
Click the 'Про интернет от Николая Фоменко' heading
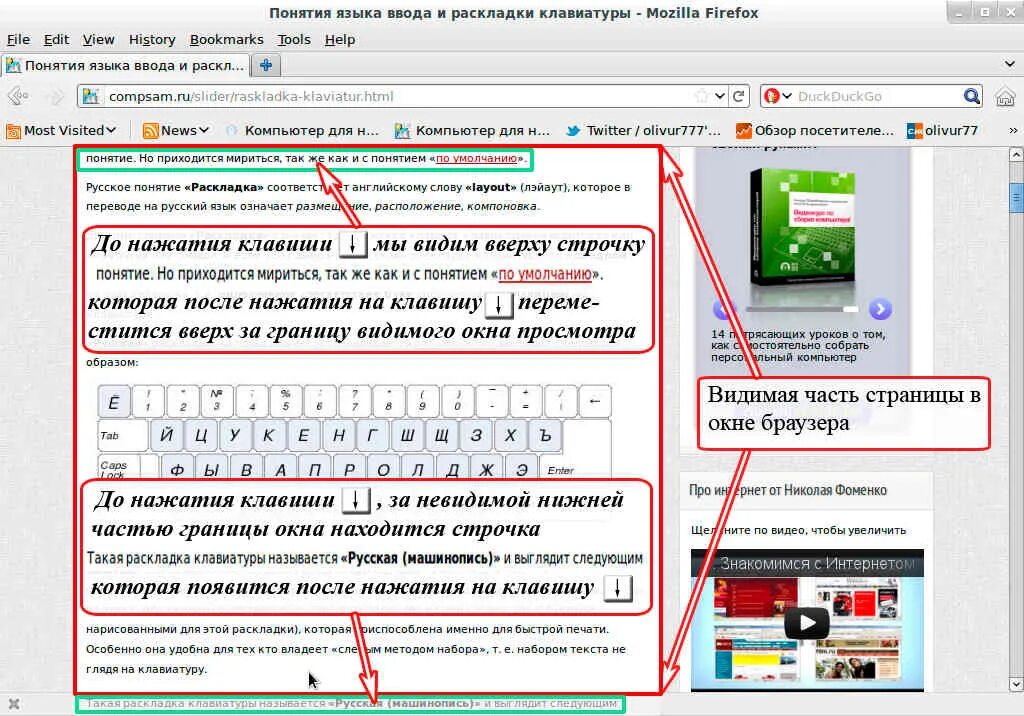tap(788, 490)
